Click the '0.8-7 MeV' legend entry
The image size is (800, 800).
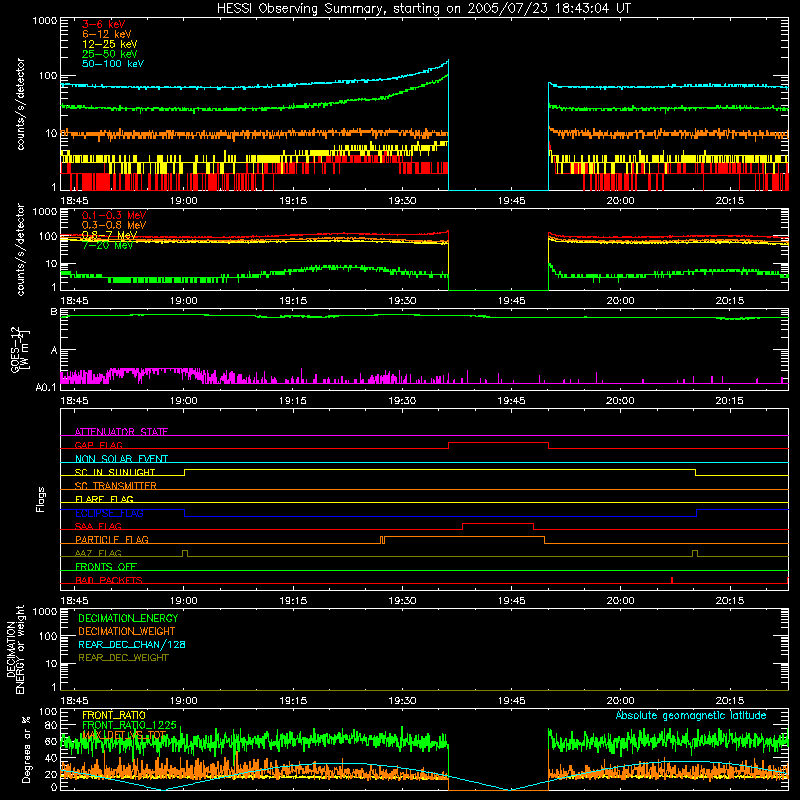109,235
